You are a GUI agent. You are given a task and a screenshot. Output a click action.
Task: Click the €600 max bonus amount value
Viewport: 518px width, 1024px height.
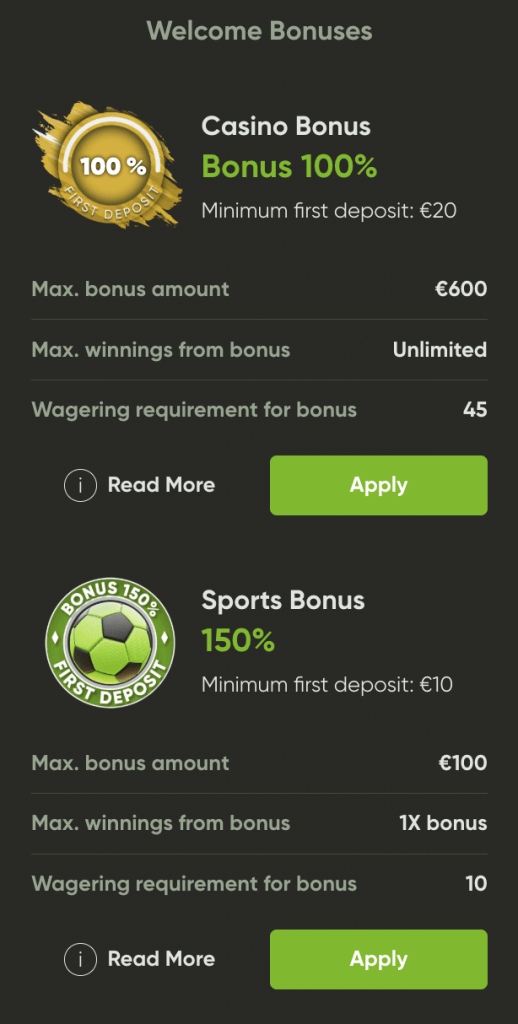(462, 289)
